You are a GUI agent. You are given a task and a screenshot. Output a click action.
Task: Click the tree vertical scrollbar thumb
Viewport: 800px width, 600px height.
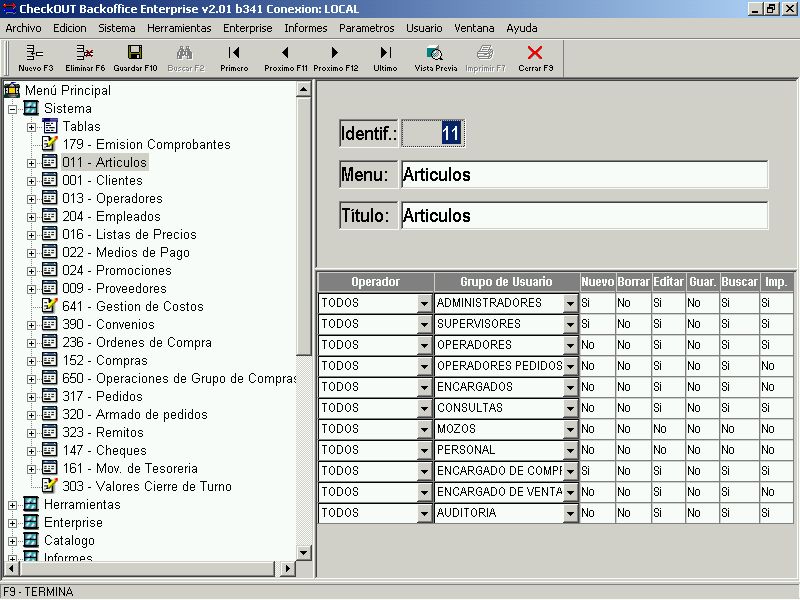coord(304,226)
